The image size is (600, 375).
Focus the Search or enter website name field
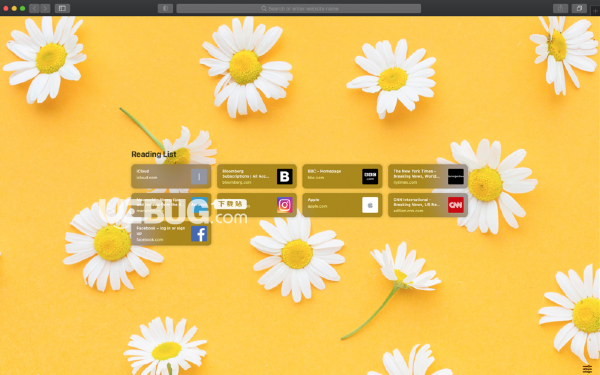(298, 8)
